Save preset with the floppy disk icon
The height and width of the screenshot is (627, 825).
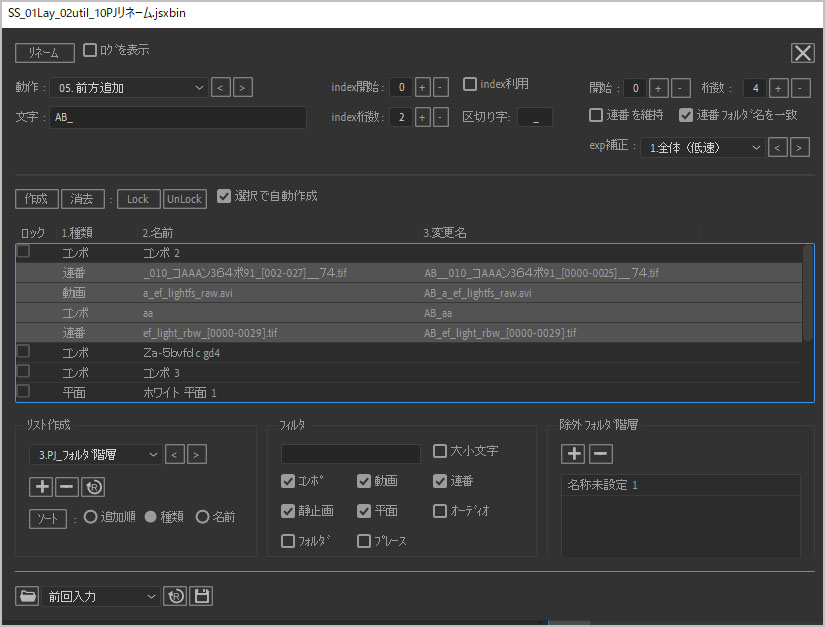click(202, 596)
